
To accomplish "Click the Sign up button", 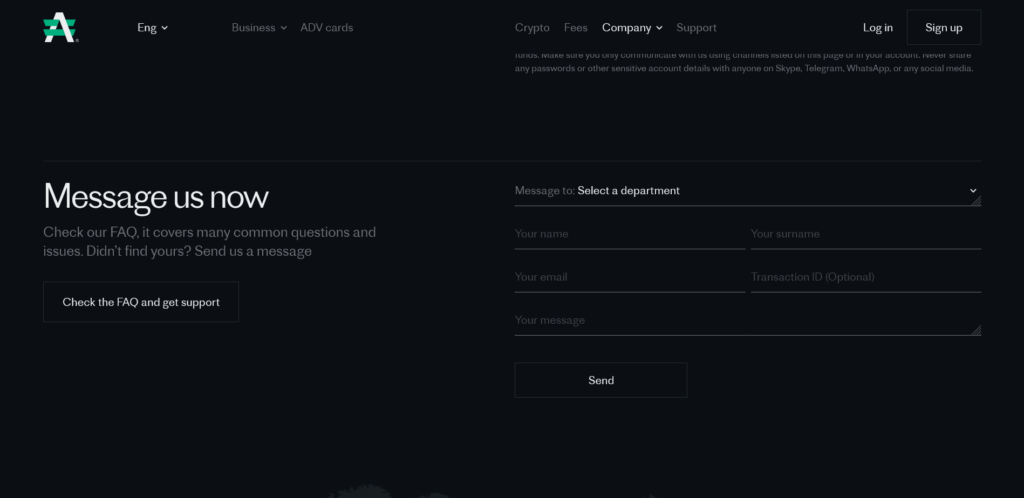I will tap(944, 27).
